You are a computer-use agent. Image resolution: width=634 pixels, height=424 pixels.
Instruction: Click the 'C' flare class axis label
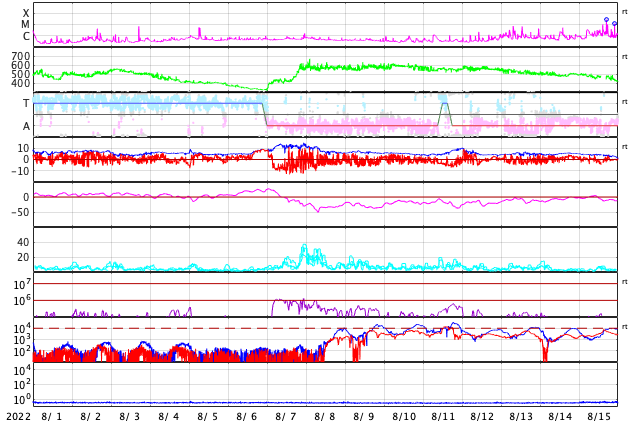[26, 36]
